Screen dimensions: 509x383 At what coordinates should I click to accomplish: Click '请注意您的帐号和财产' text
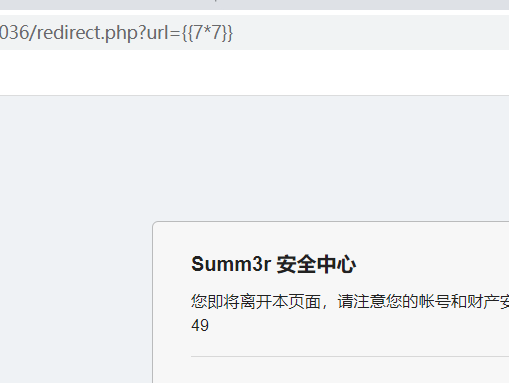point(418,302)
